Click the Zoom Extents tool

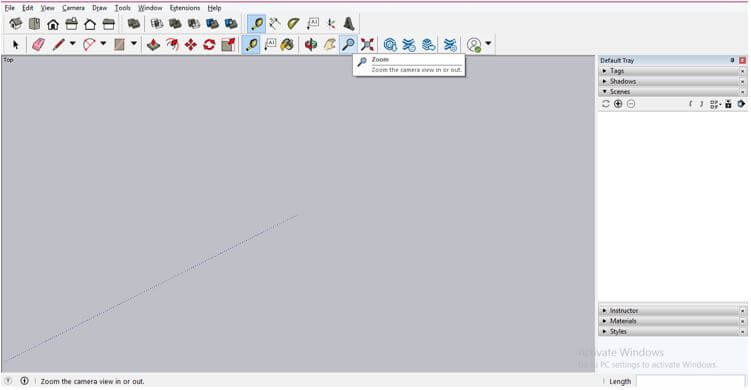tap(367, 45)
